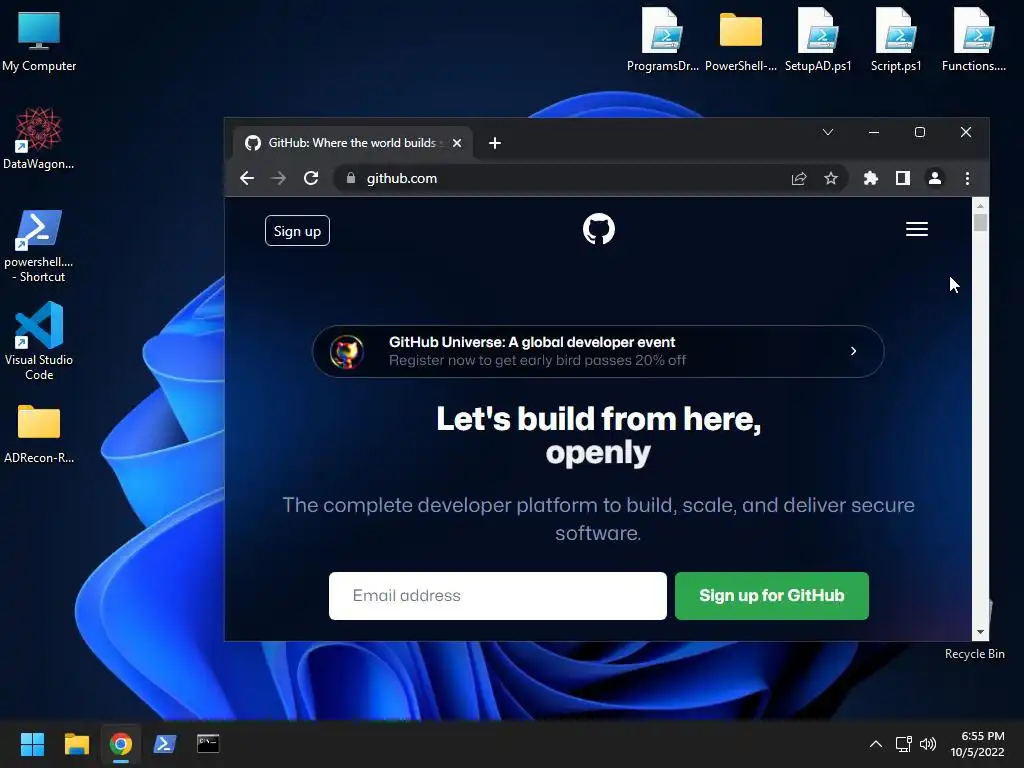The width and height of the screenshot is (1024, 768).
Task: Select ADRecon-R folder on desktop
Action: pos(39,434)
